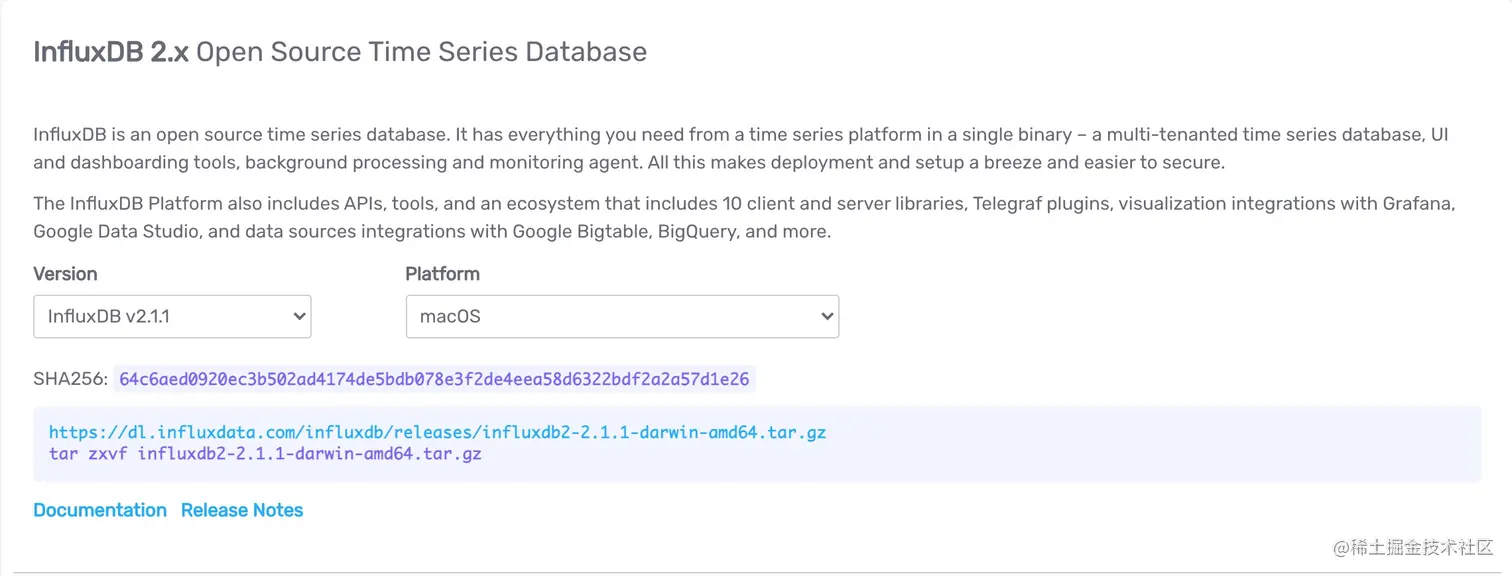Click the SHA256 label
This screenshot has height=576, width=1512.
[70, 378]
